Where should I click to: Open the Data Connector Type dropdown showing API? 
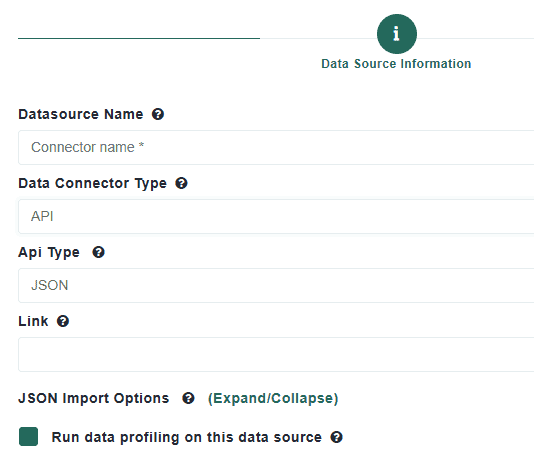(x=276, y=216)
